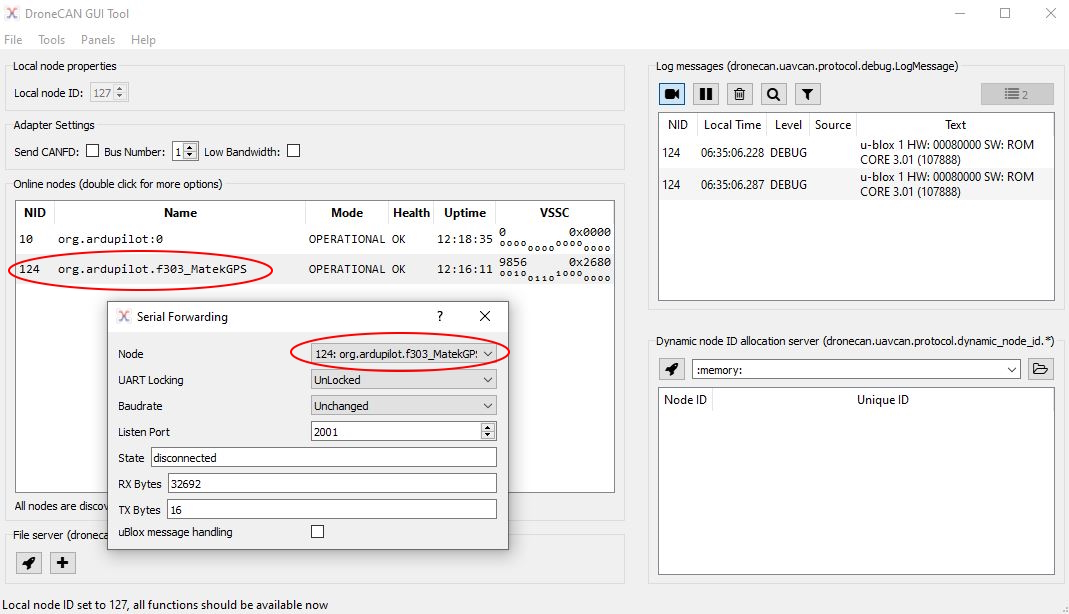Open log message search magnifier
This screenshot has height=614, width=1069.
pyautogui.click(x=773, y=94)
